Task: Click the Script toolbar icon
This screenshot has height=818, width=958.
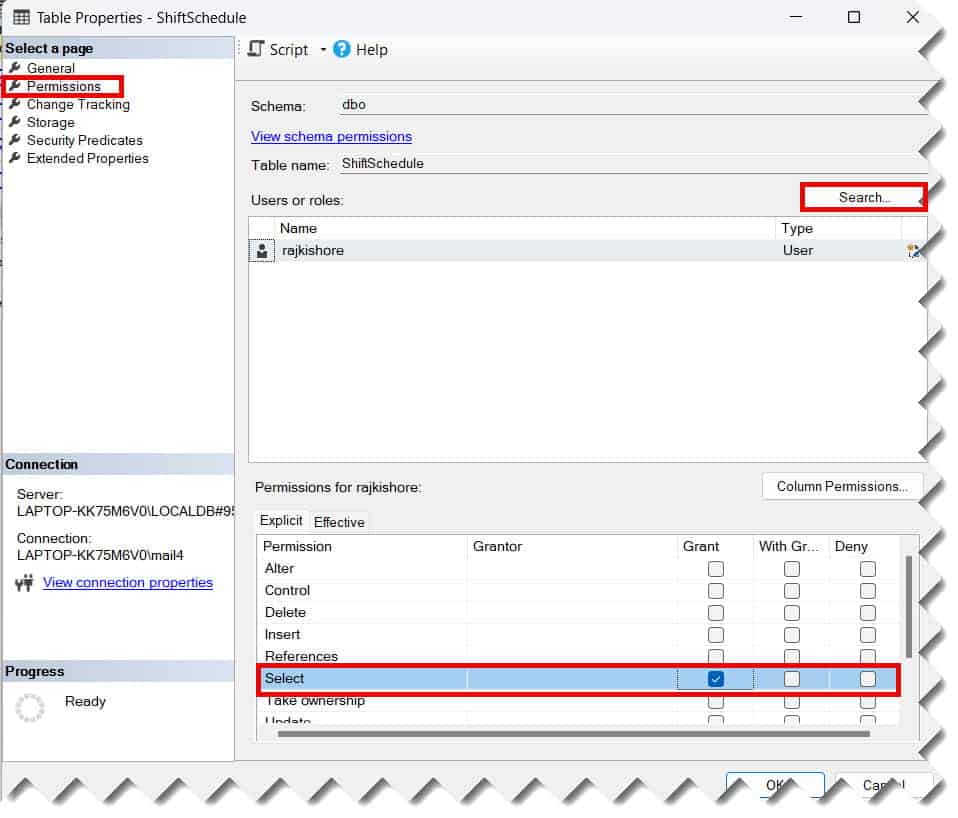Action: [x=256, y=49]
